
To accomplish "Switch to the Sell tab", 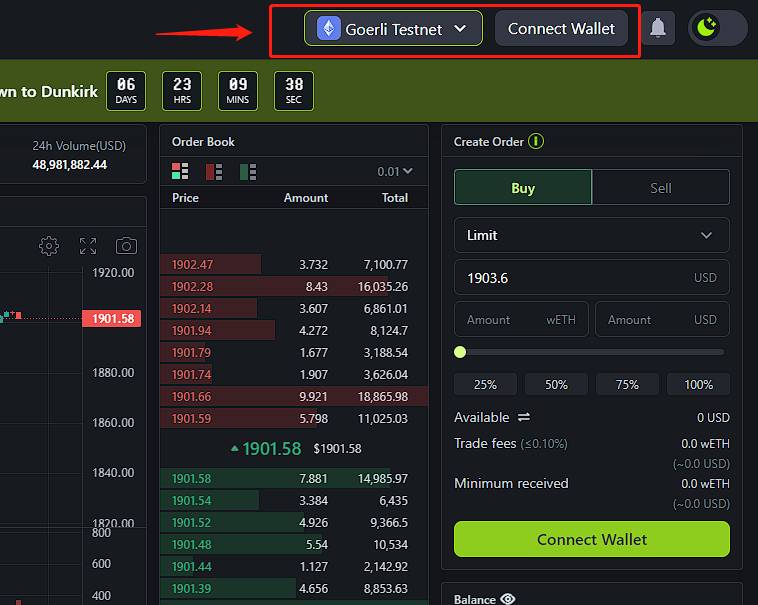I will (660, 187).
